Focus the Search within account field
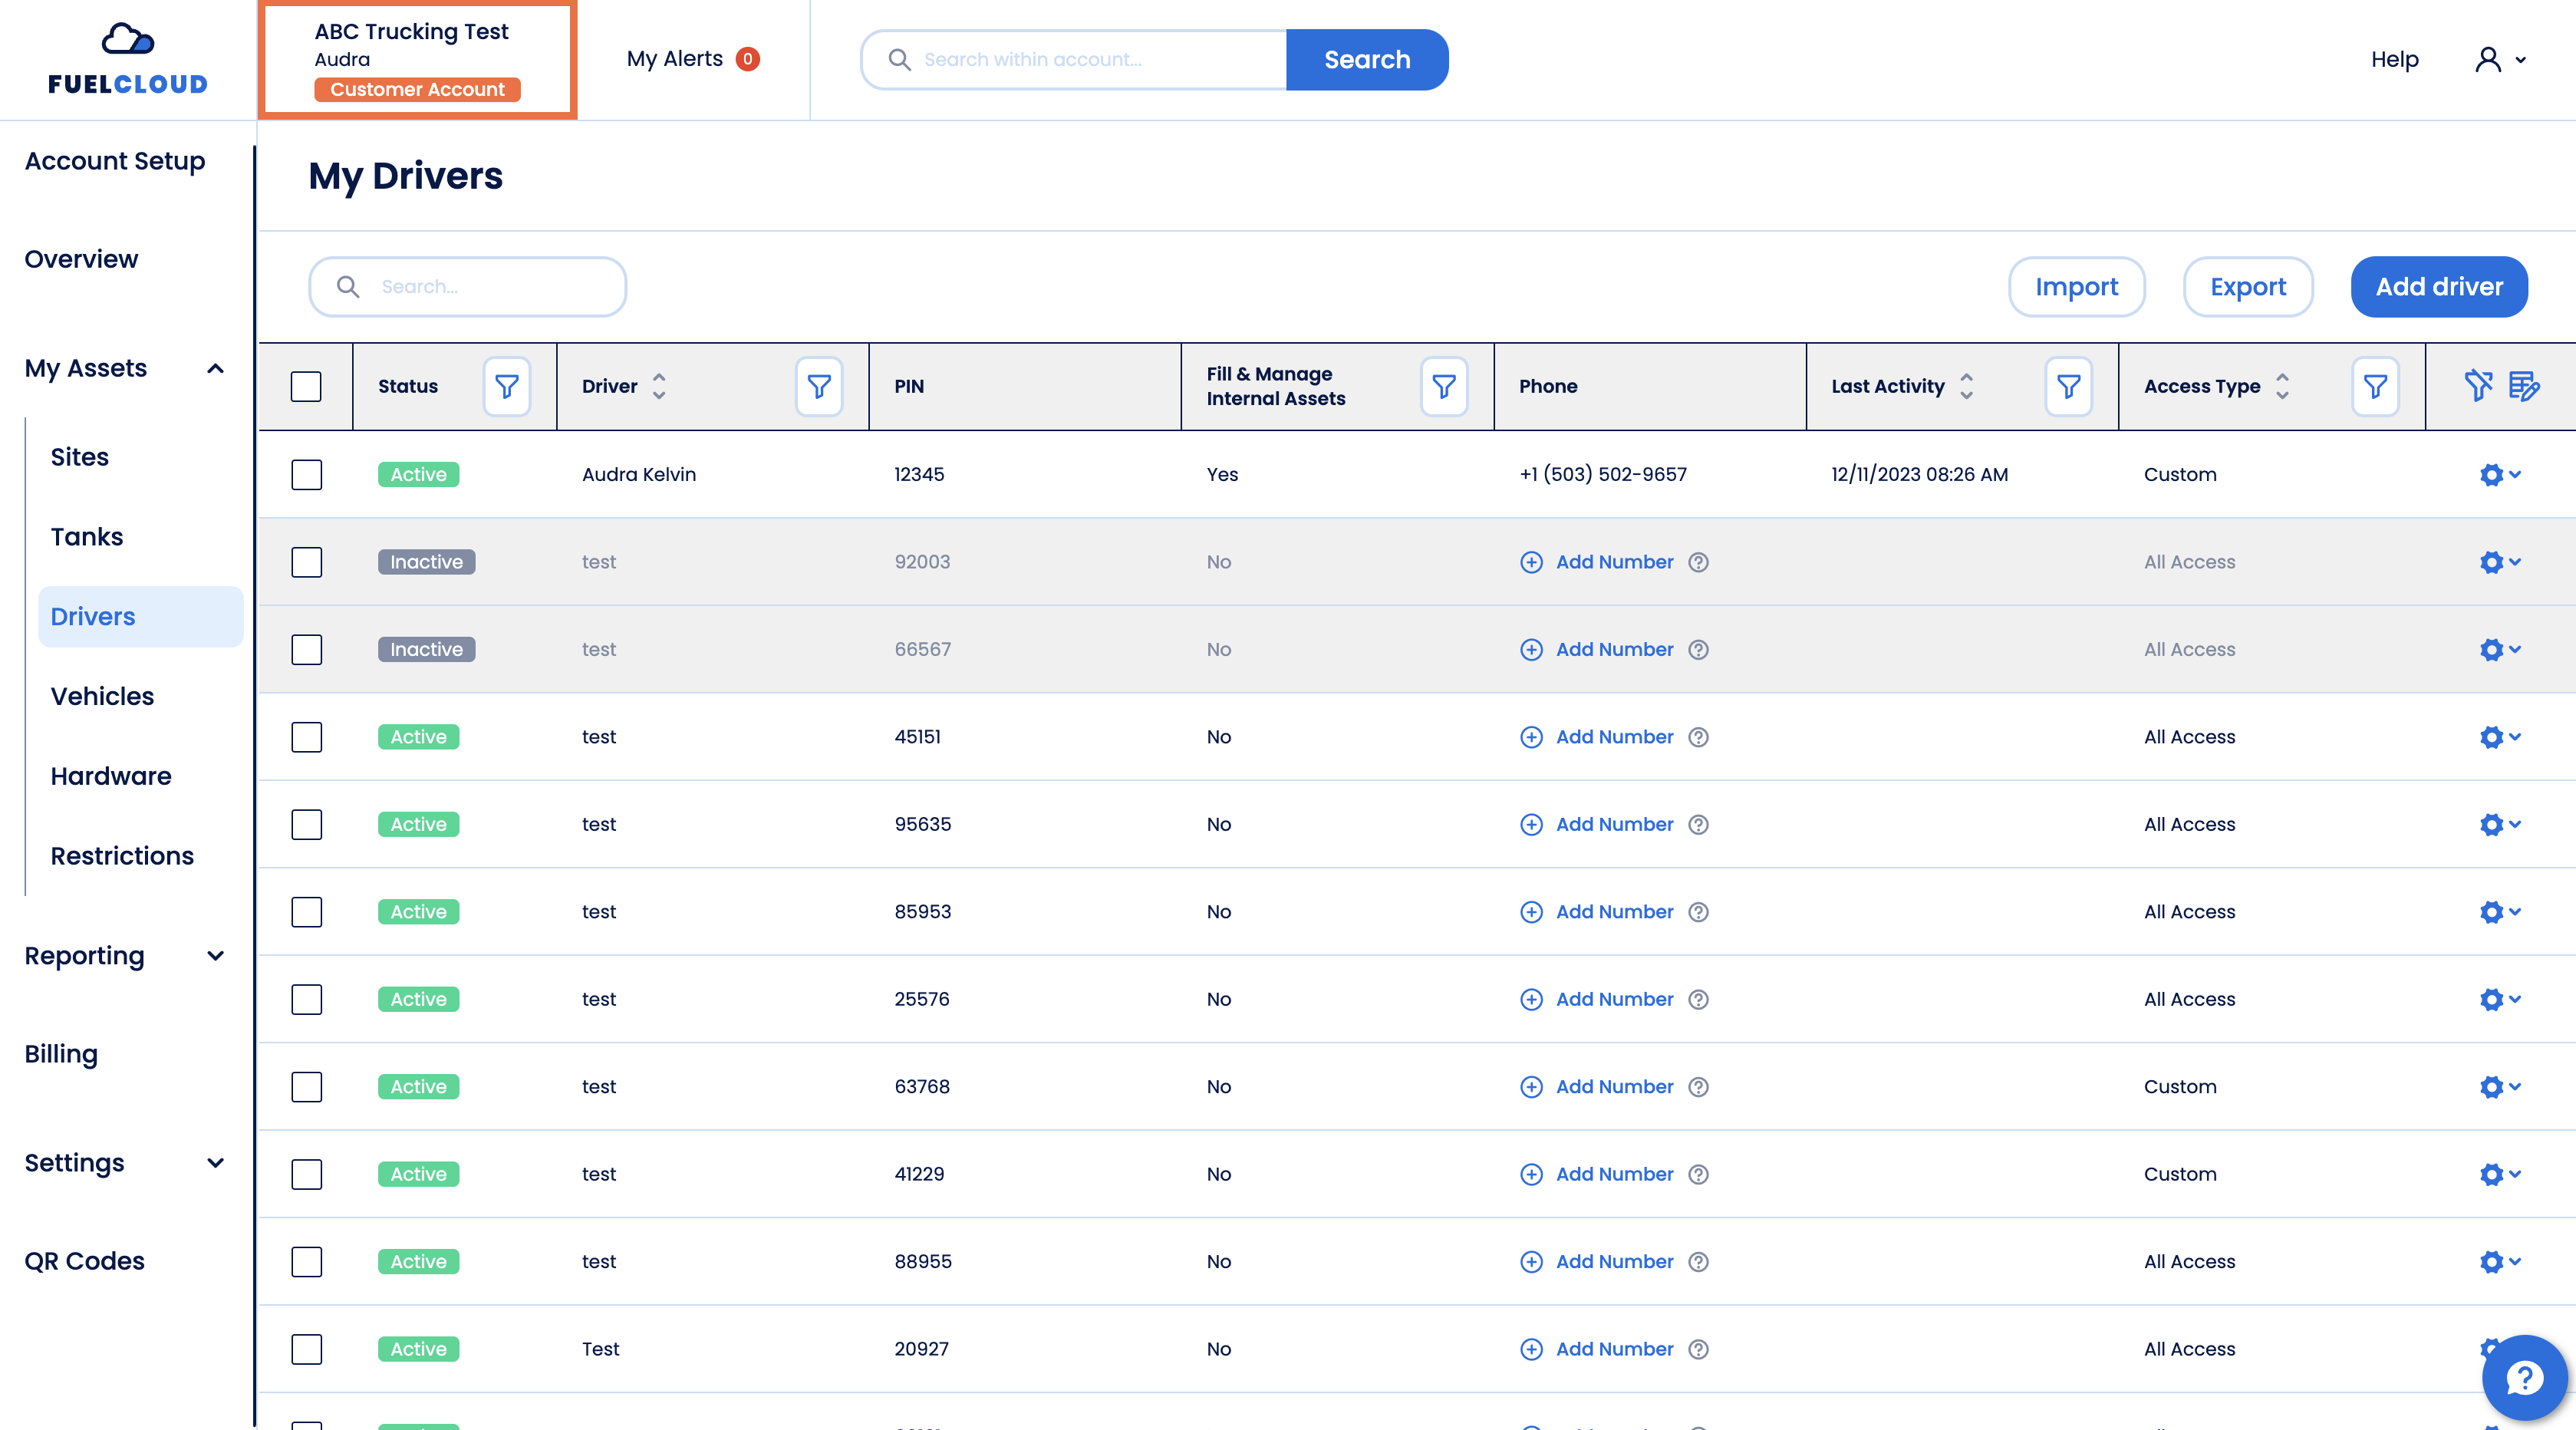 click(x=1073, y=60)
